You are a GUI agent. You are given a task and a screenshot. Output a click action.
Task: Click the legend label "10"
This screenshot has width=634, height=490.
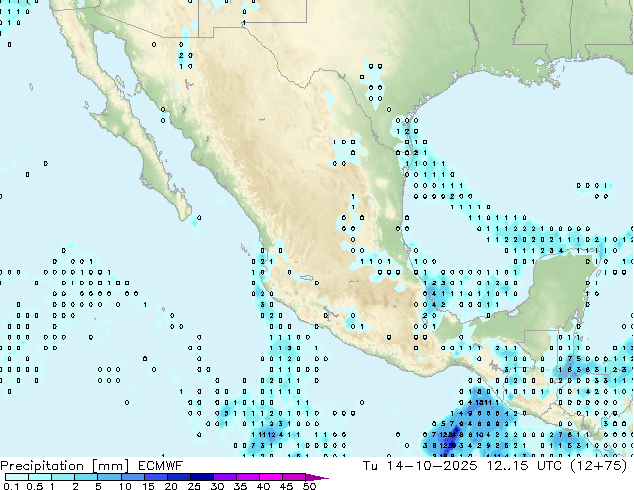click(x=125, y=486)
